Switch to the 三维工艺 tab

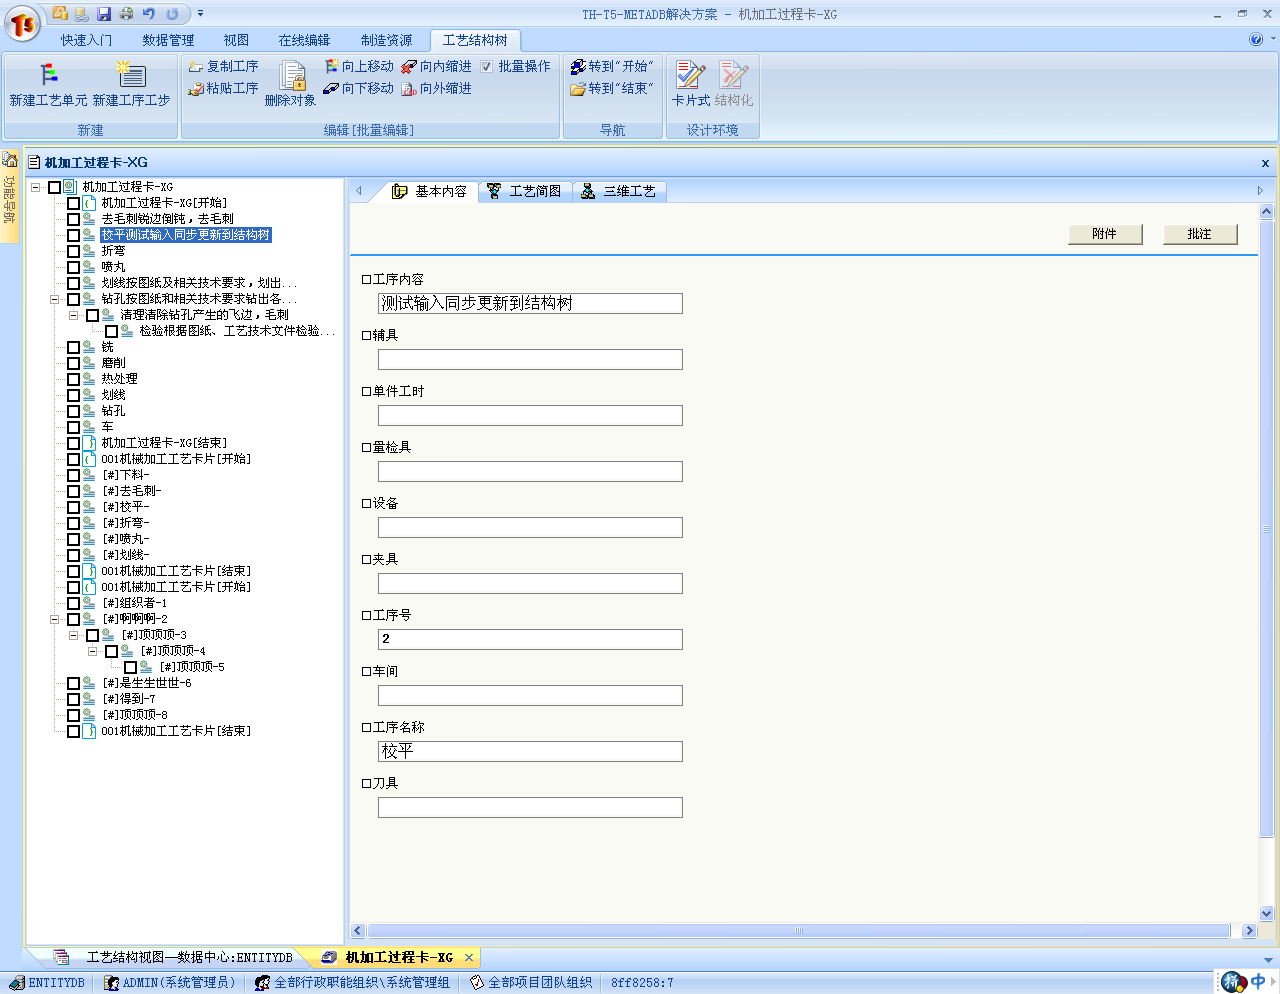coord(619,191)
